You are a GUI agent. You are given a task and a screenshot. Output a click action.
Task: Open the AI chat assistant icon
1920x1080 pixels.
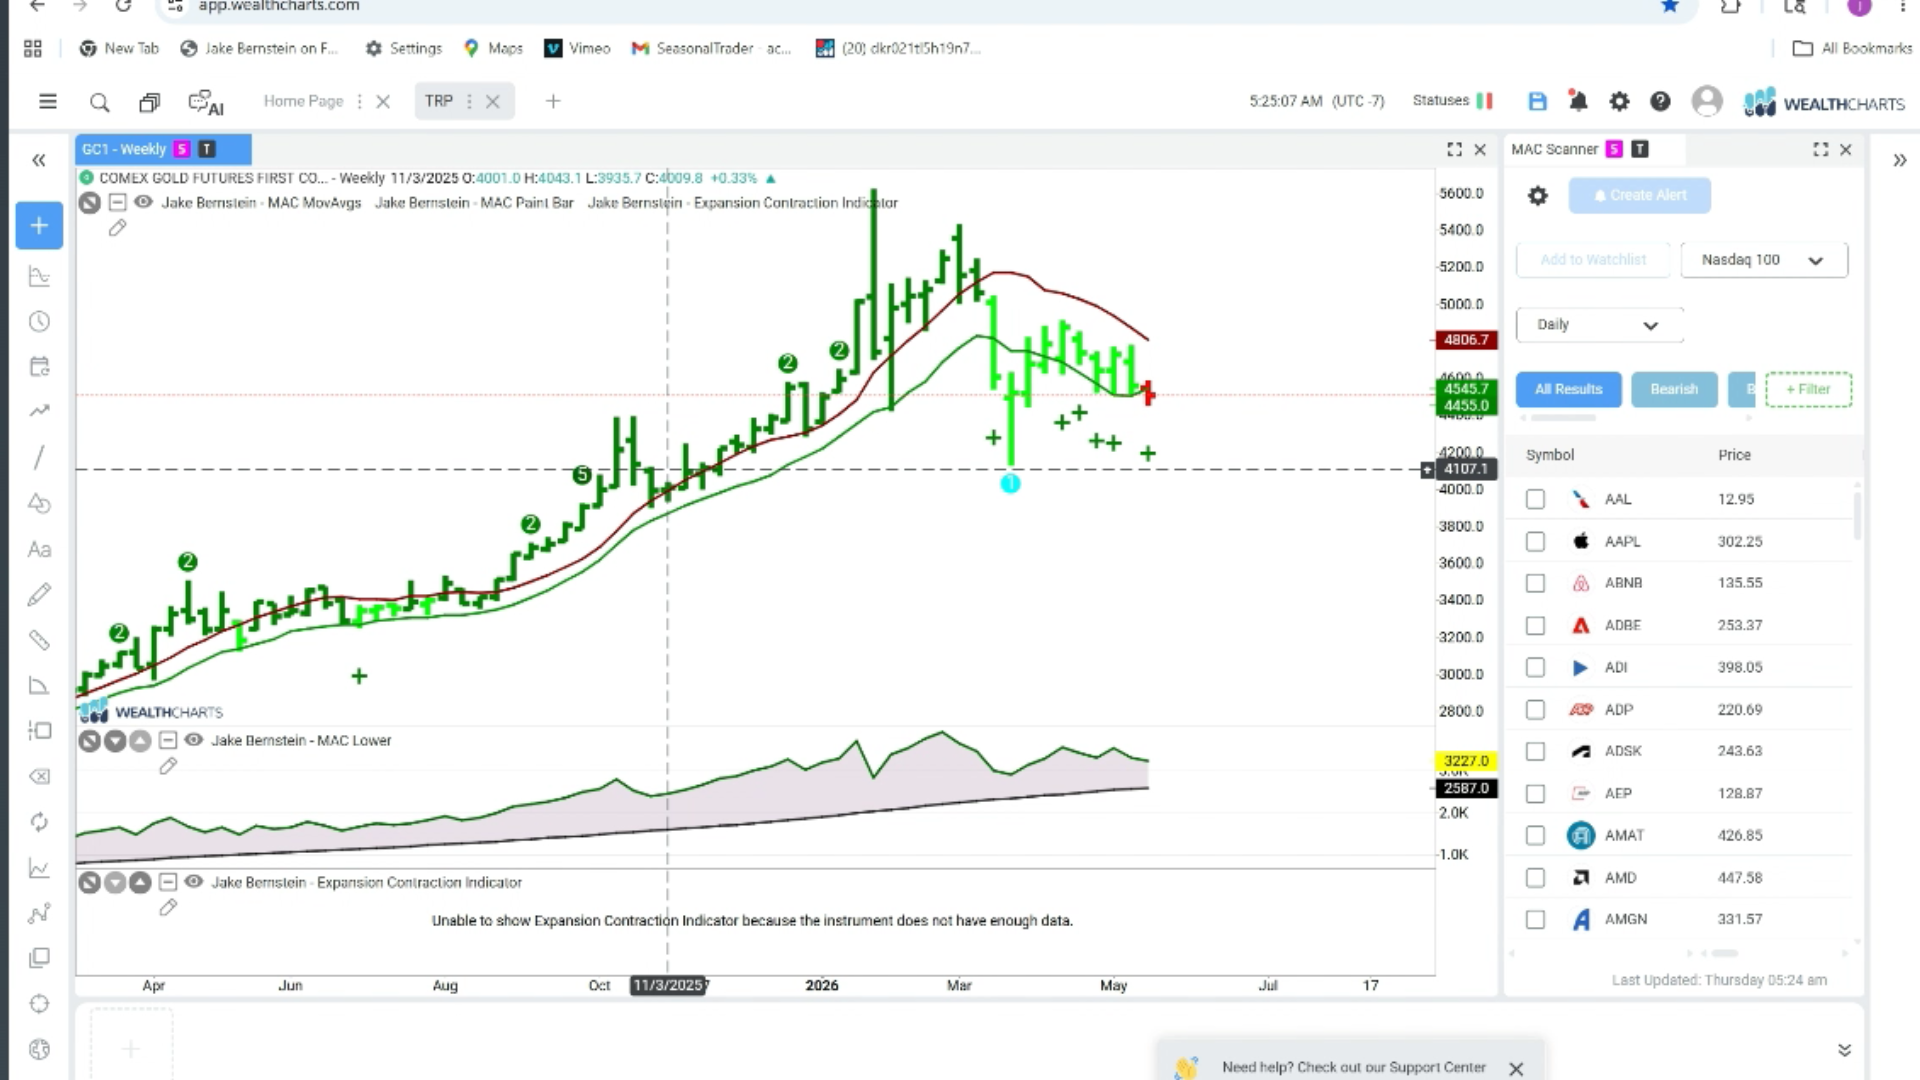click(x=206, y=102)
